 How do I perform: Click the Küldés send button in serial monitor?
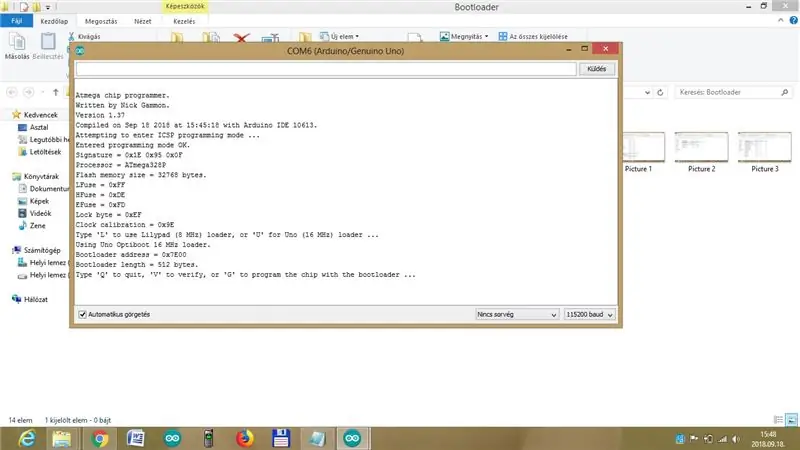tap(596, 69)
